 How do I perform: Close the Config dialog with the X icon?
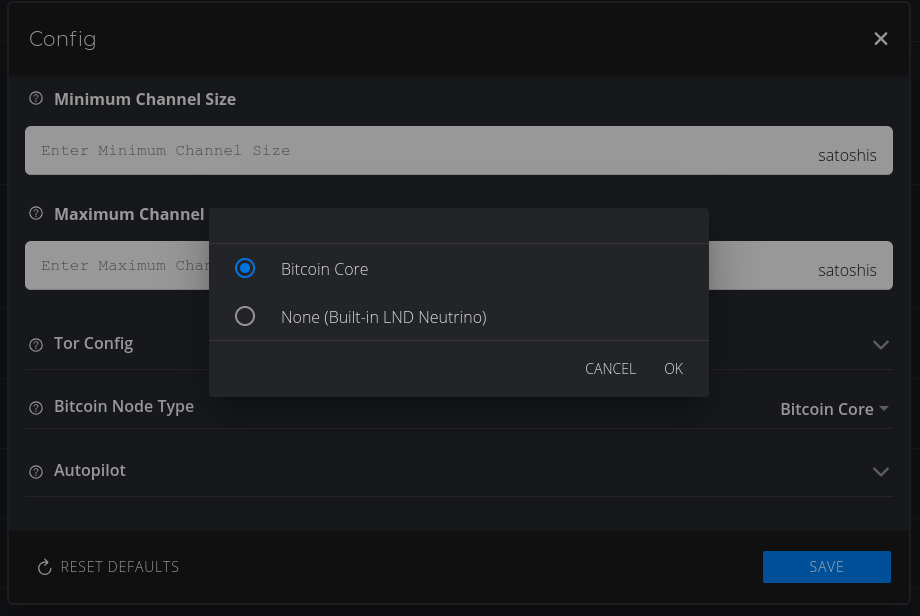880,39
